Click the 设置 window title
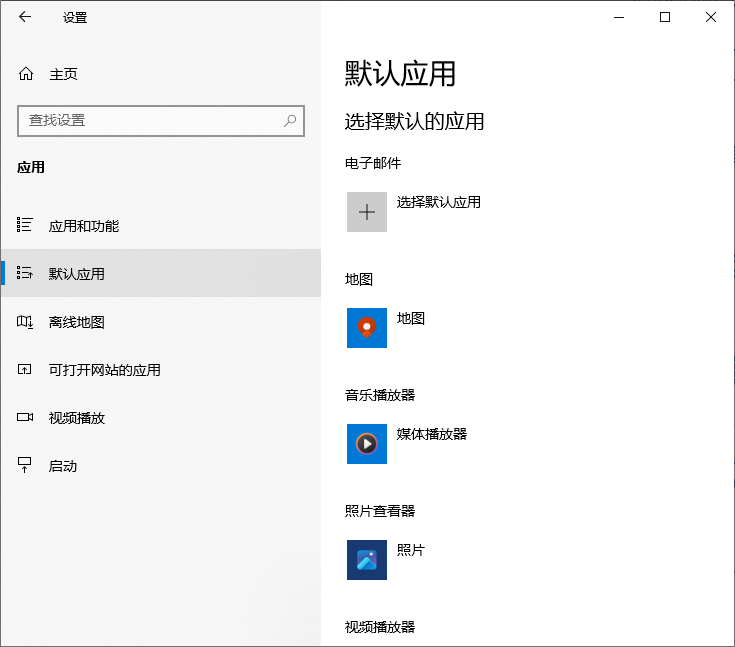 coord(75,18)
